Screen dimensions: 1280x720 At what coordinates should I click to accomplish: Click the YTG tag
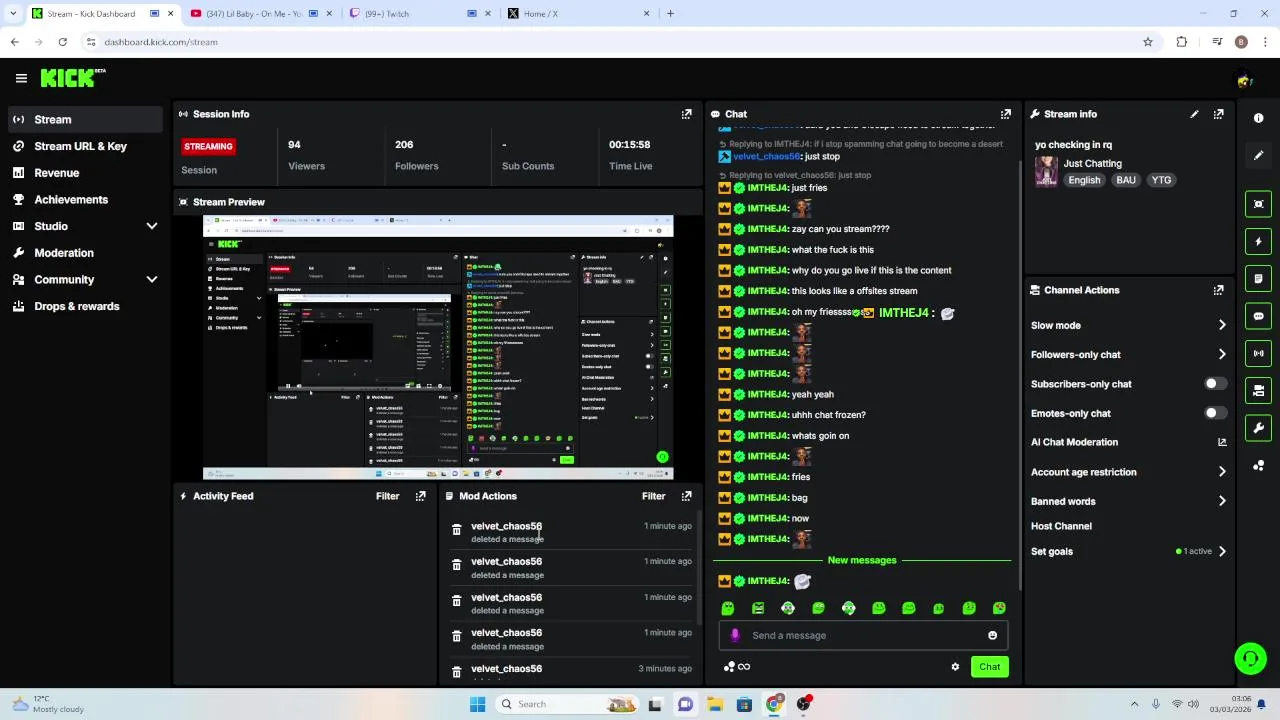point(1161,180)
